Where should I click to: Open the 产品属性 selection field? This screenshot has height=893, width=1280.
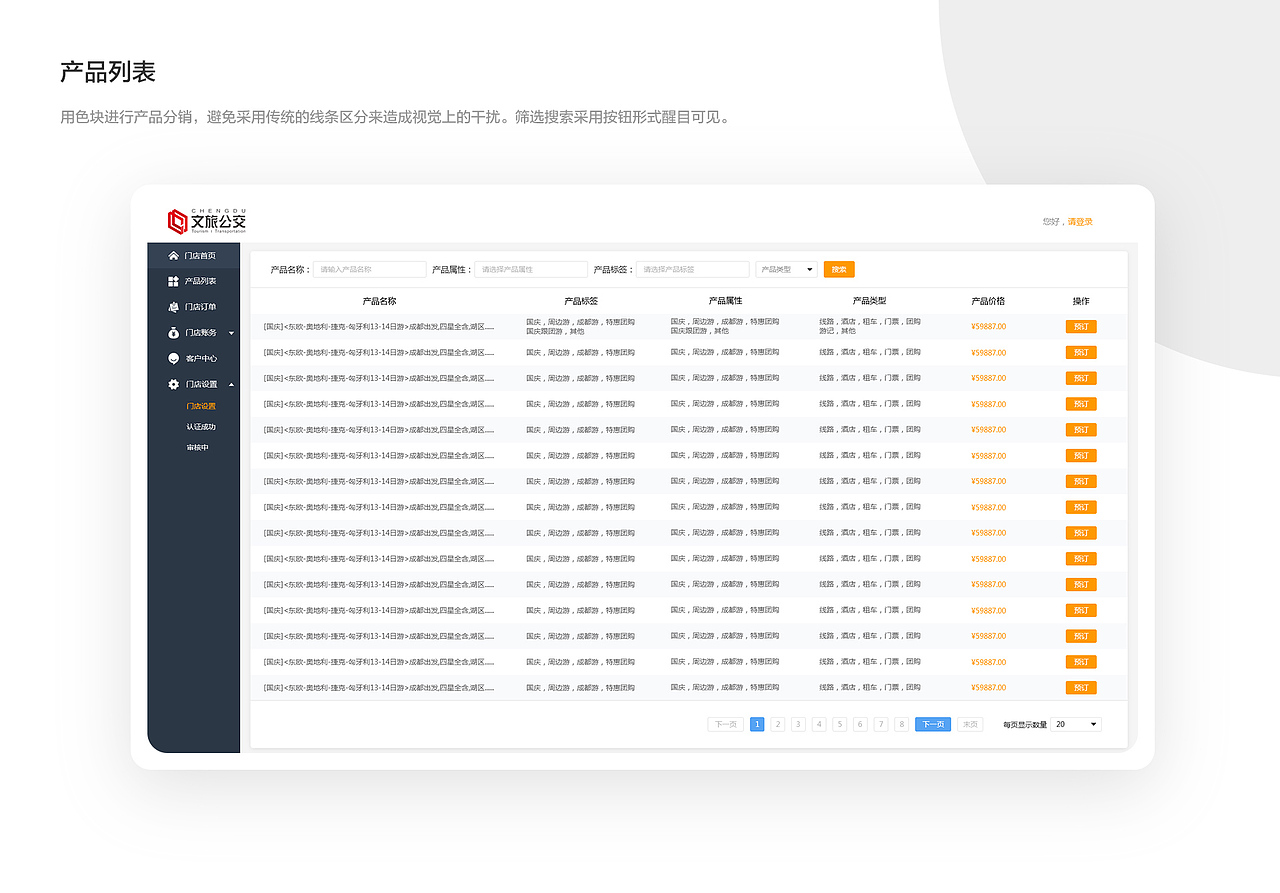click(531, 269)
